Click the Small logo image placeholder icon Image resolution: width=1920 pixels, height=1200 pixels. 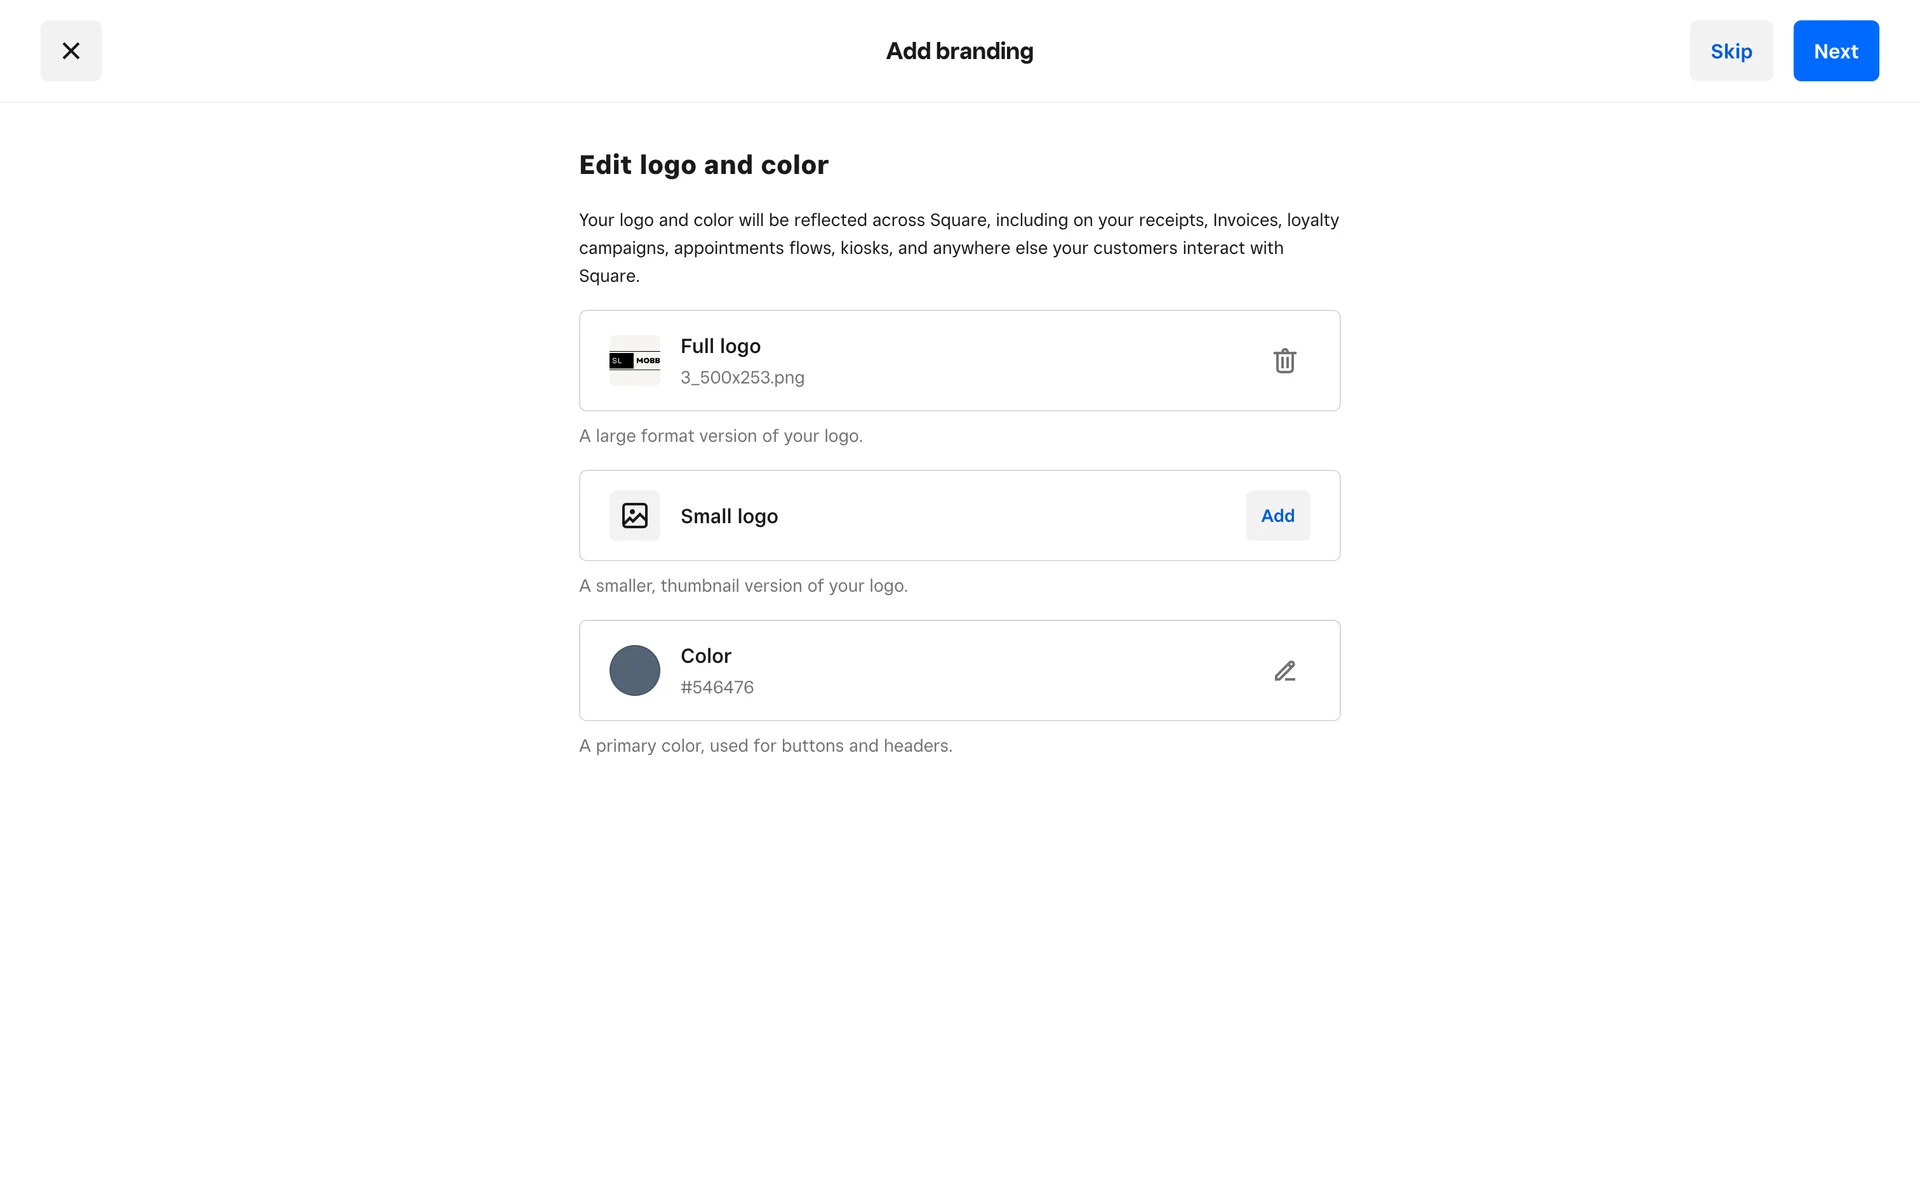635,516
